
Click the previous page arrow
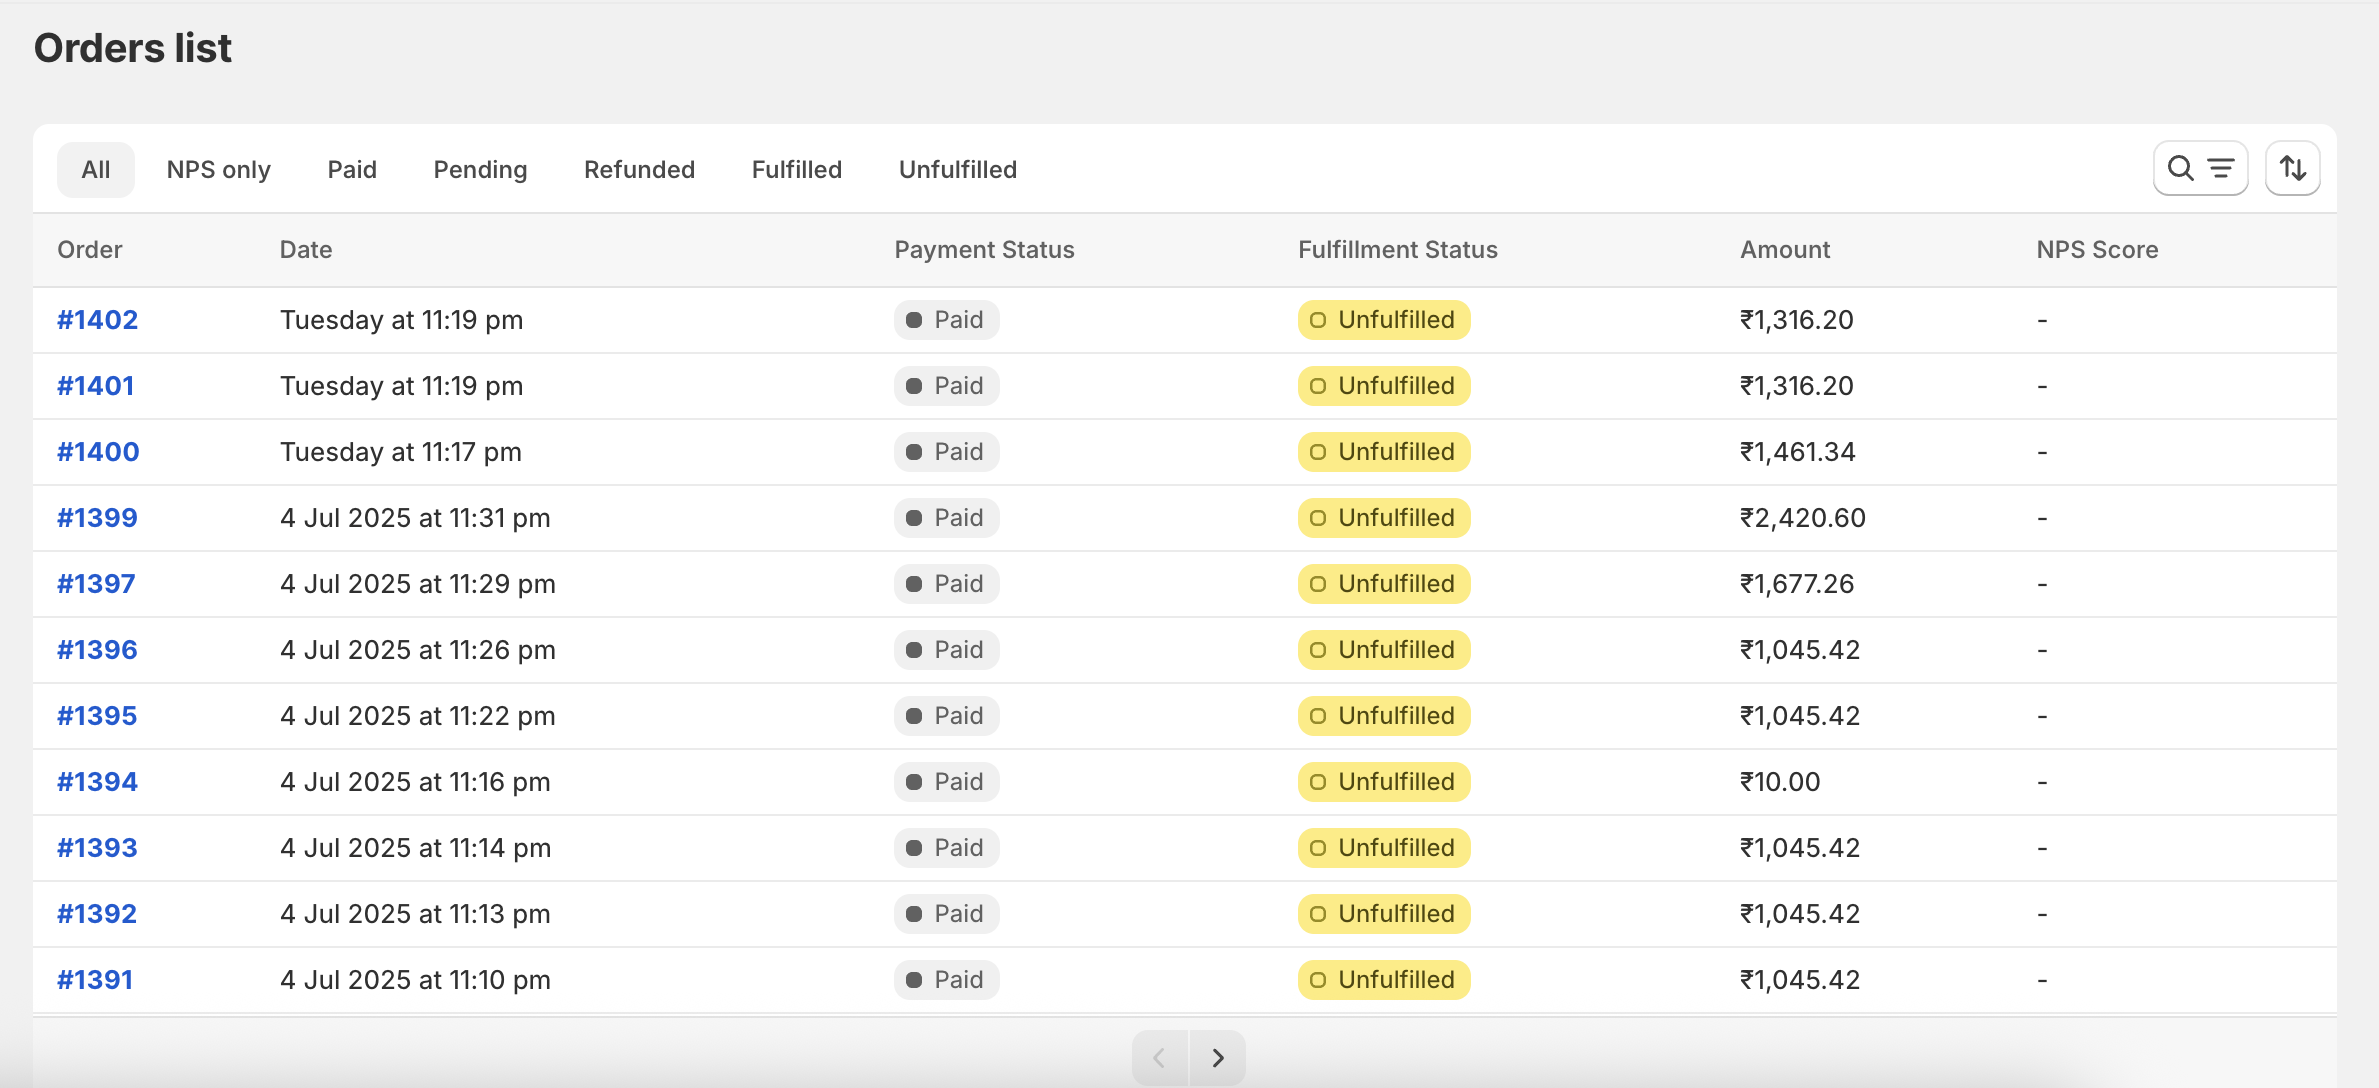tap(1160, 1057)
